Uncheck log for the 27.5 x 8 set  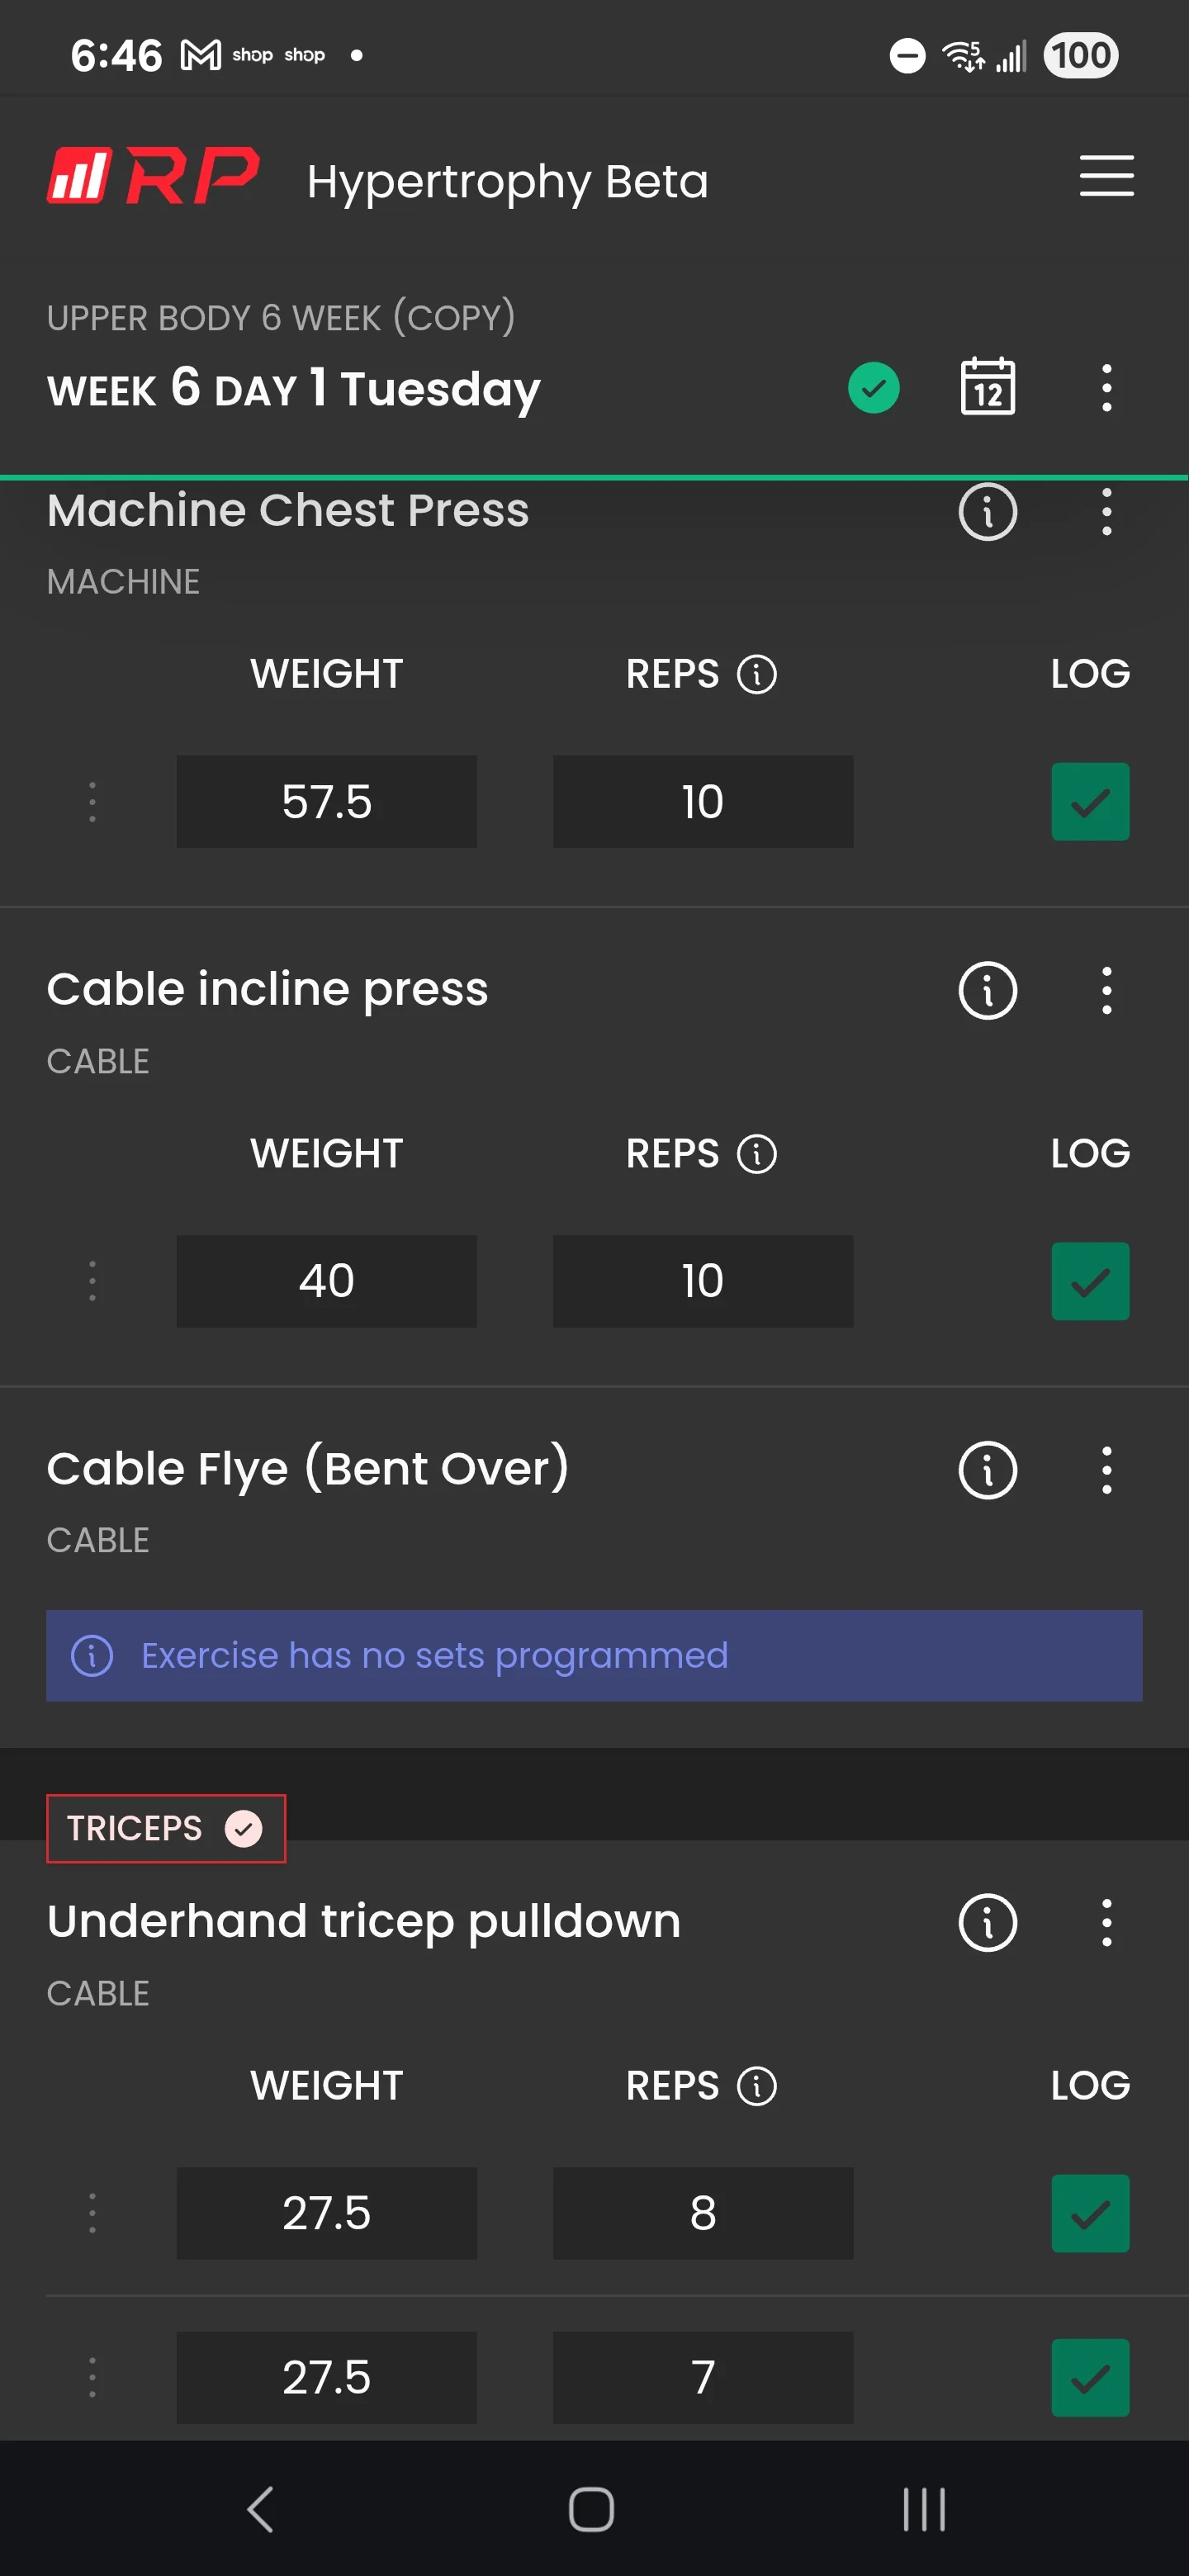click(1090, 2213)
